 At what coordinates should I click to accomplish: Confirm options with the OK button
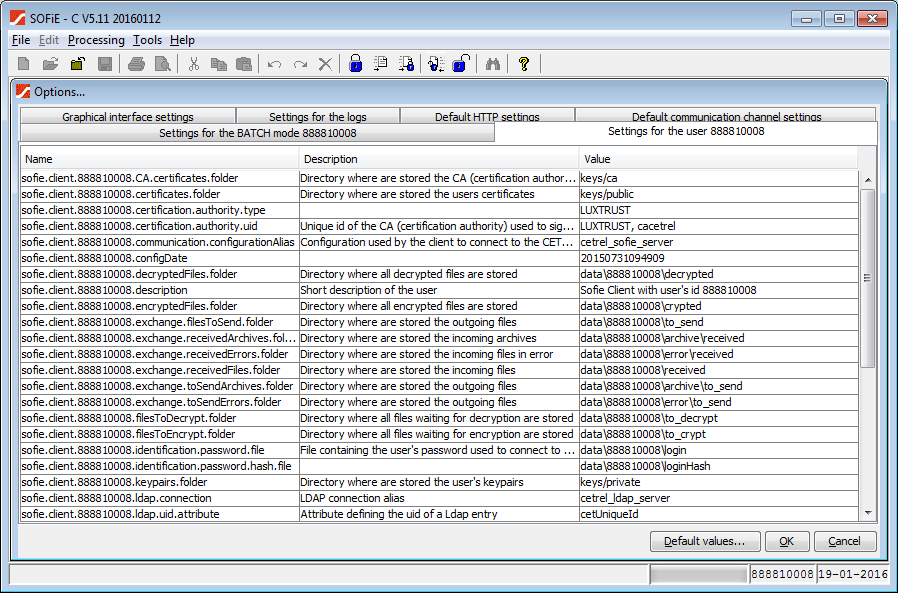pos(786,541)
